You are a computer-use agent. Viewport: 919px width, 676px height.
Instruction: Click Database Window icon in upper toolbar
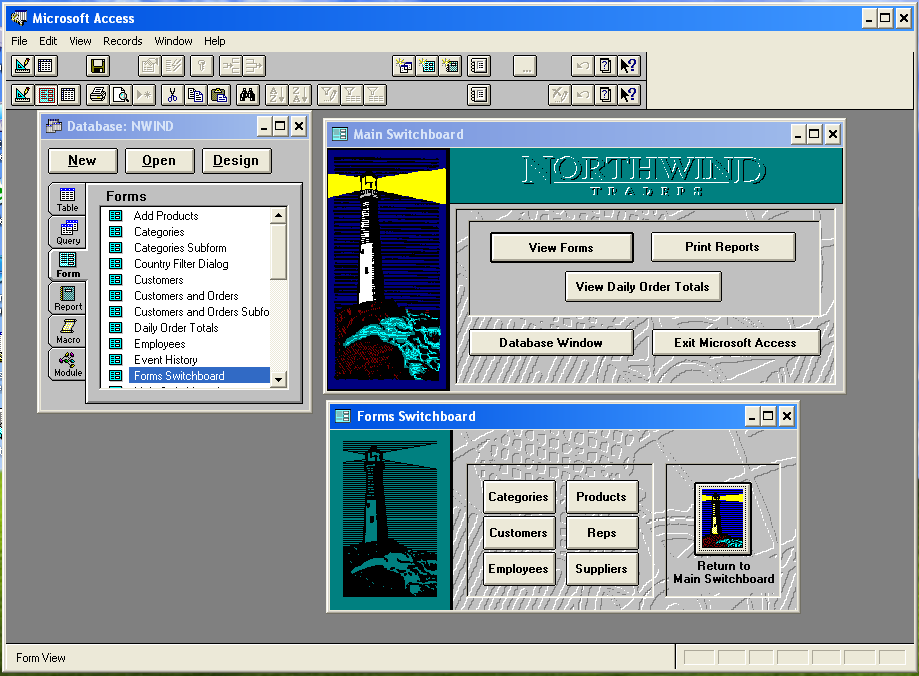(x=479, y=66)
